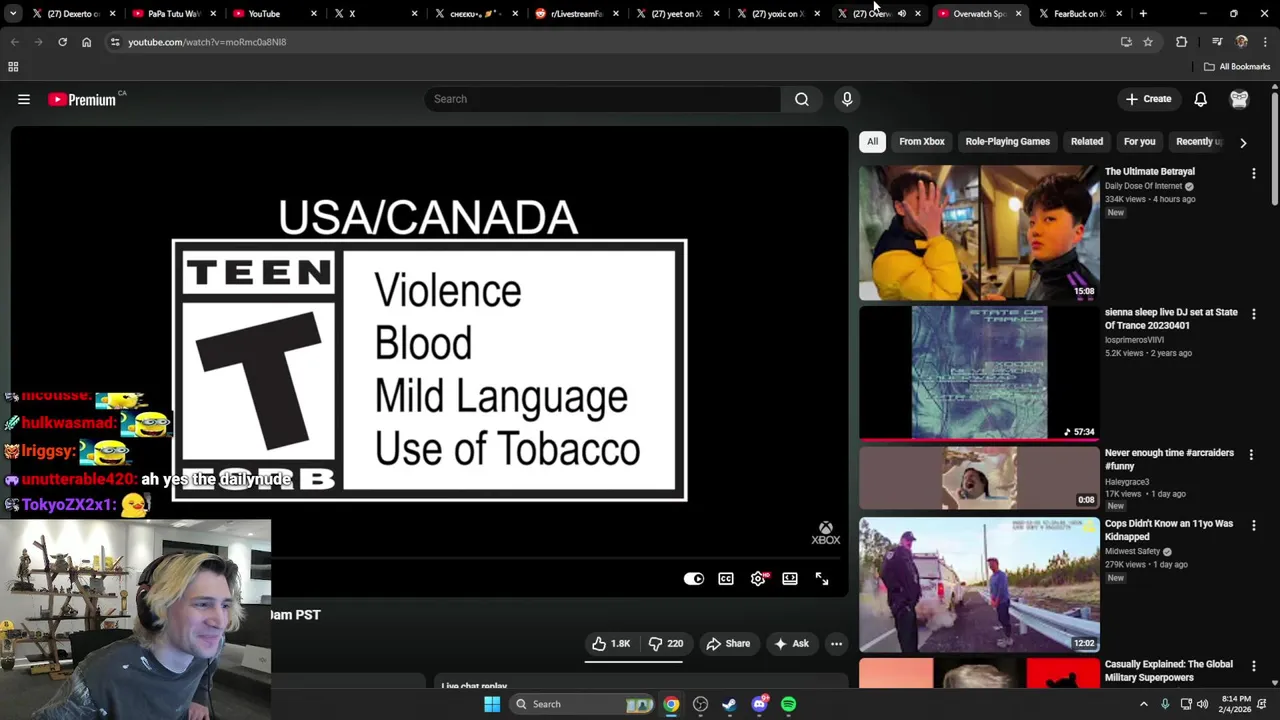The image size is (1280, 720).
Task: Bookmark this page with the star
Action: click(x=1148, y=42)
